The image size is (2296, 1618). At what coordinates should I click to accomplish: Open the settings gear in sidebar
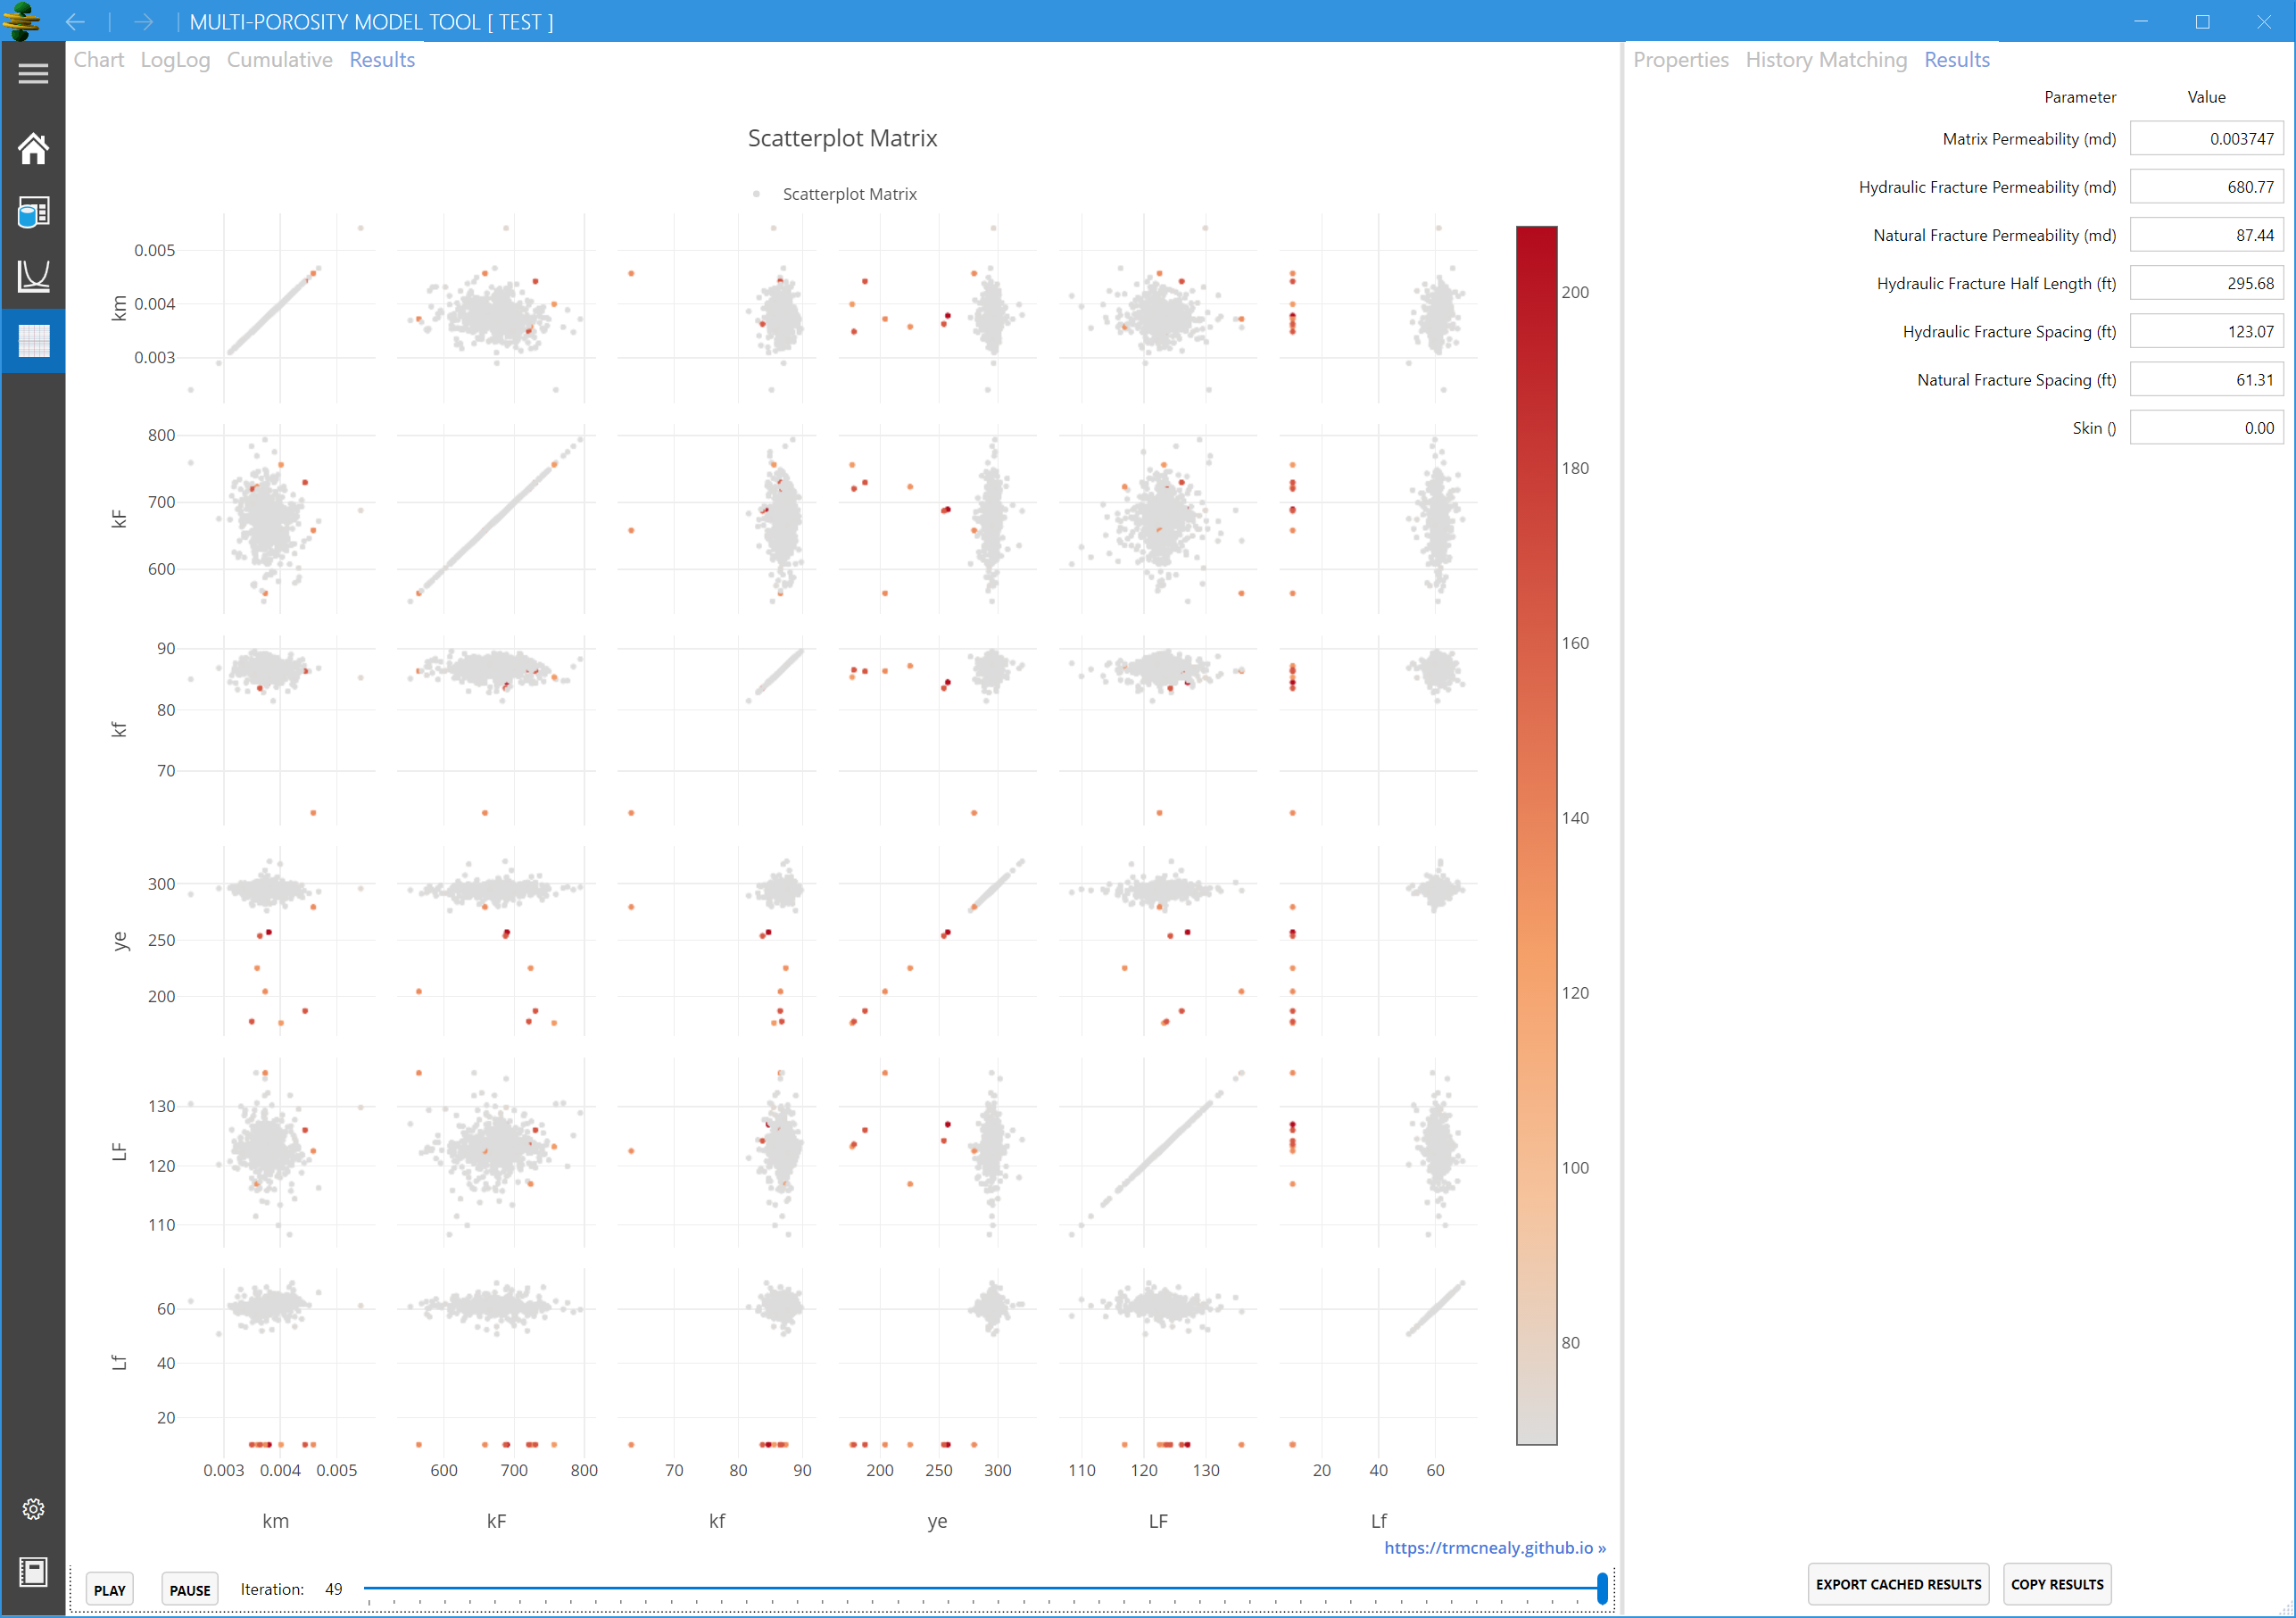point(33,1509)
